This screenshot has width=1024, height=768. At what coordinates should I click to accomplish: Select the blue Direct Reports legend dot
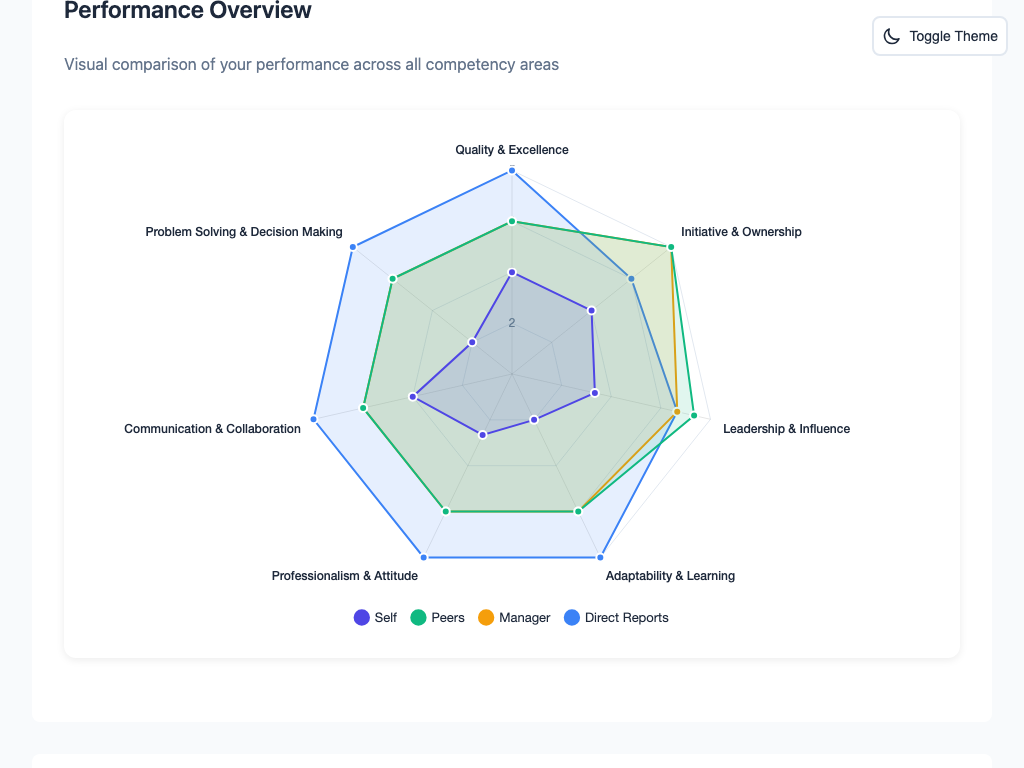(571, 617)
